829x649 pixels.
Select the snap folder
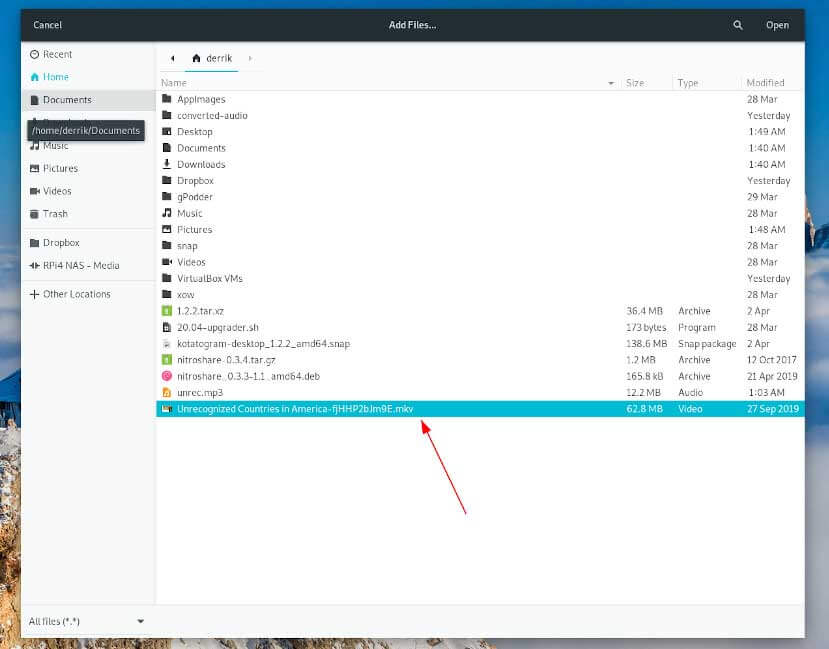(x=480, y=246)
